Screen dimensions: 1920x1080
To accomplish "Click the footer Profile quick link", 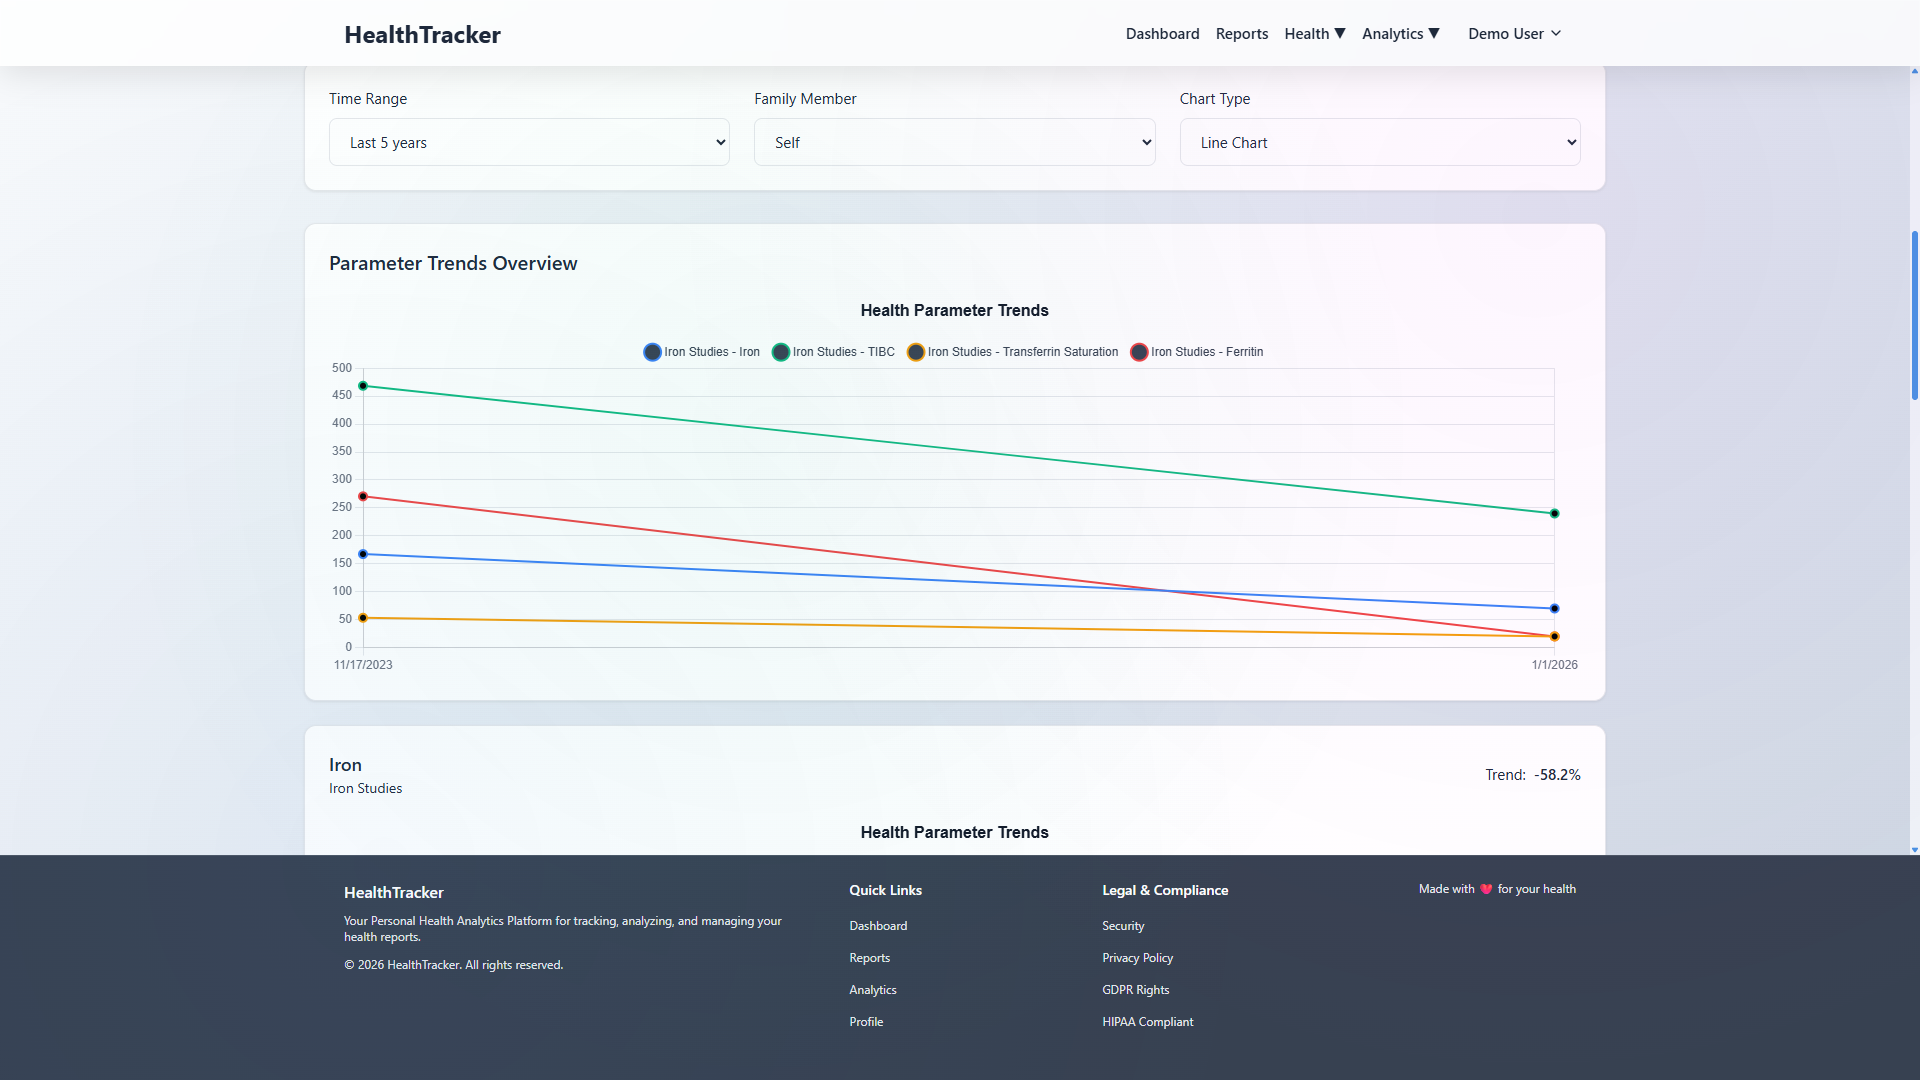I will coord(866,1022).
